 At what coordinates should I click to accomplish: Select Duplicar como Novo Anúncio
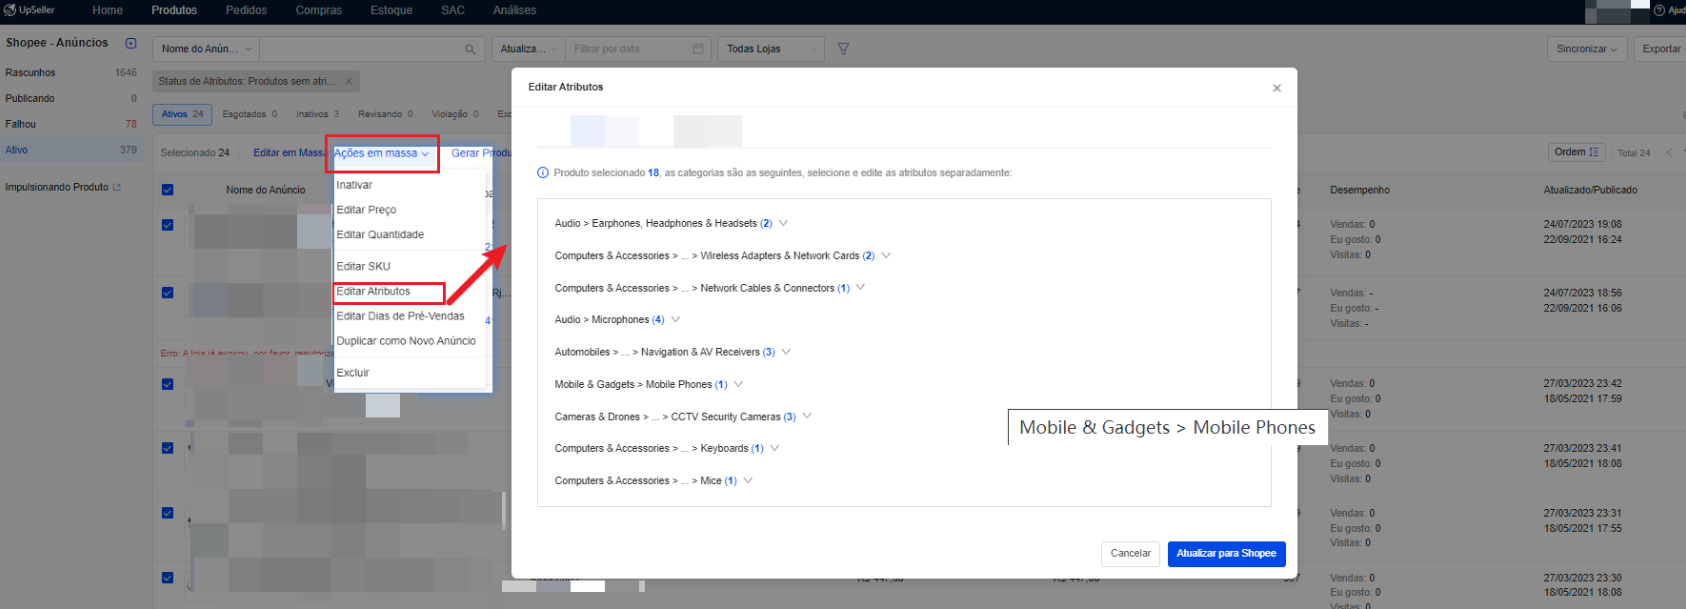(406, 341)
